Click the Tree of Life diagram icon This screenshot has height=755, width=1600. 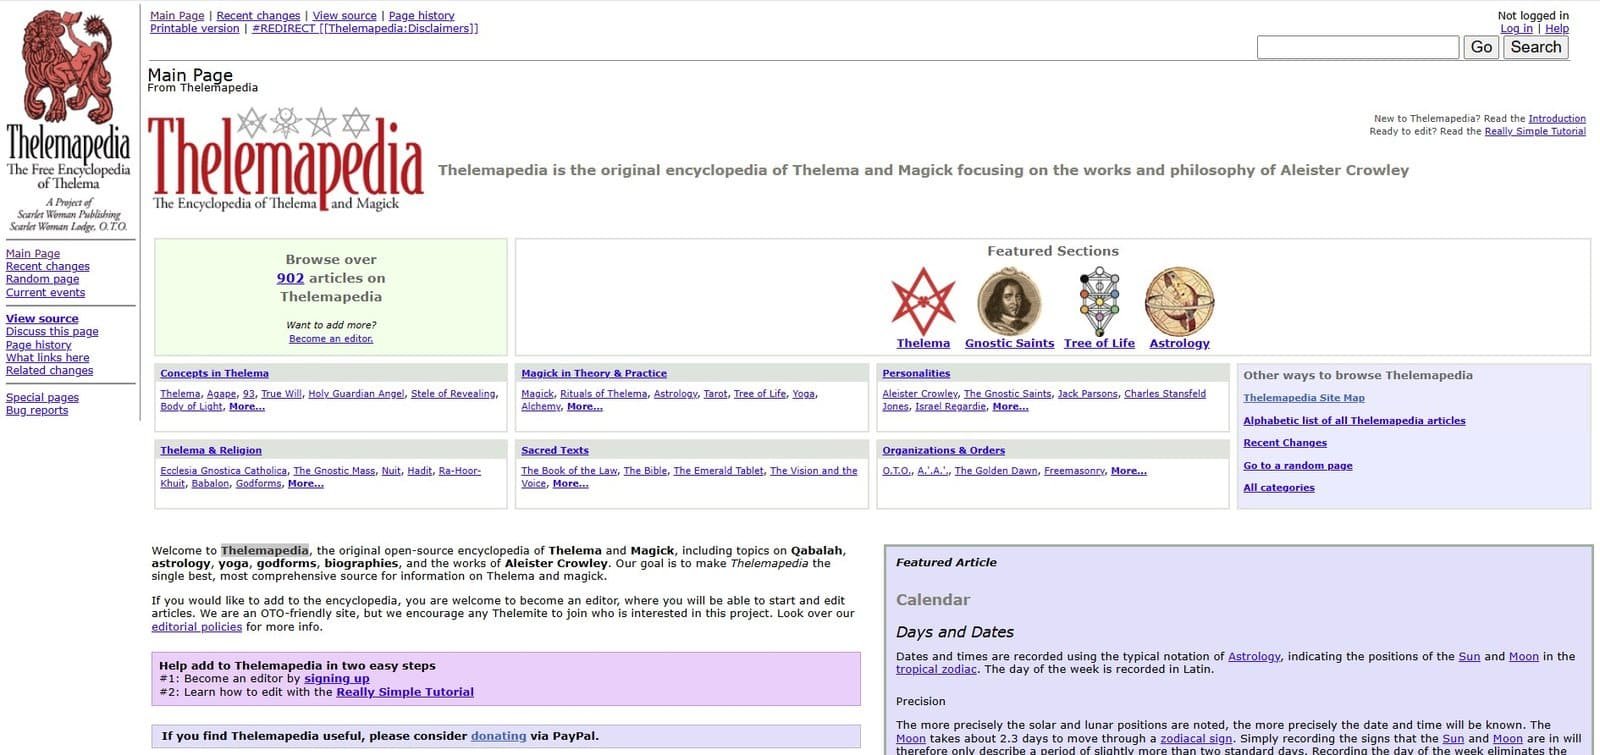1099,301
